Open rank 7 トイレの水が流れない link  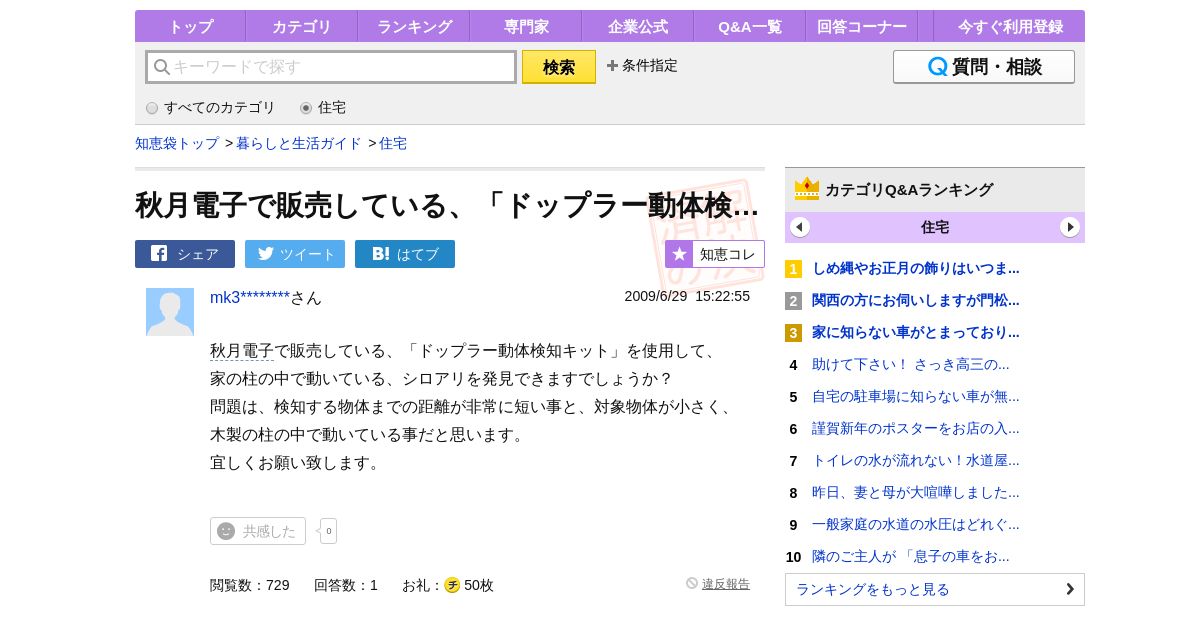(916, 460)
